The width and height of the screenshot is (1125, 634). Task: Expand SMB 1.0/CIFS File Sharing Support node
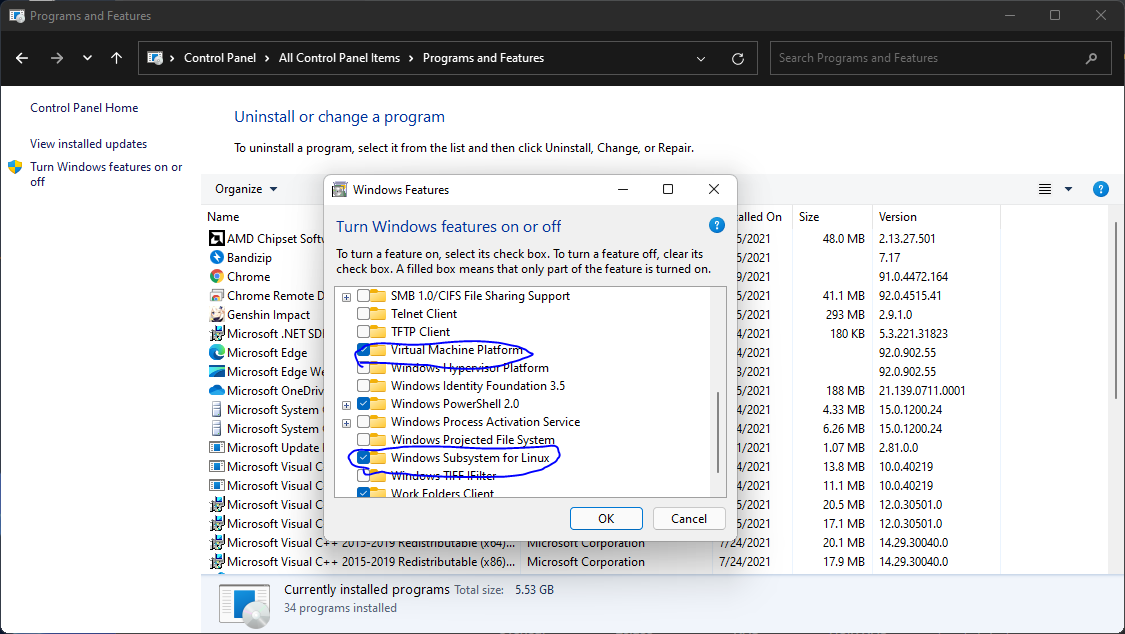pos(347,297)
